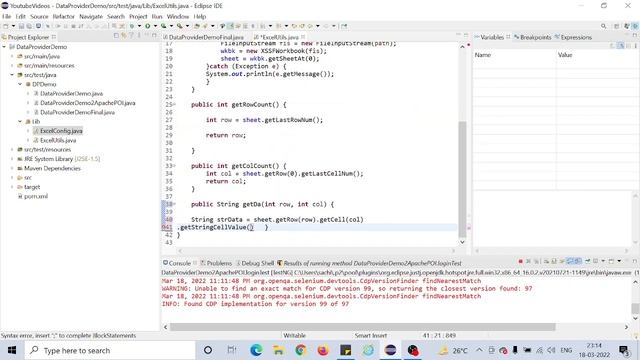Collapse getColCount method fold at line 33
The width and height of the screenshot is (640, 360).
pos(175,166)
